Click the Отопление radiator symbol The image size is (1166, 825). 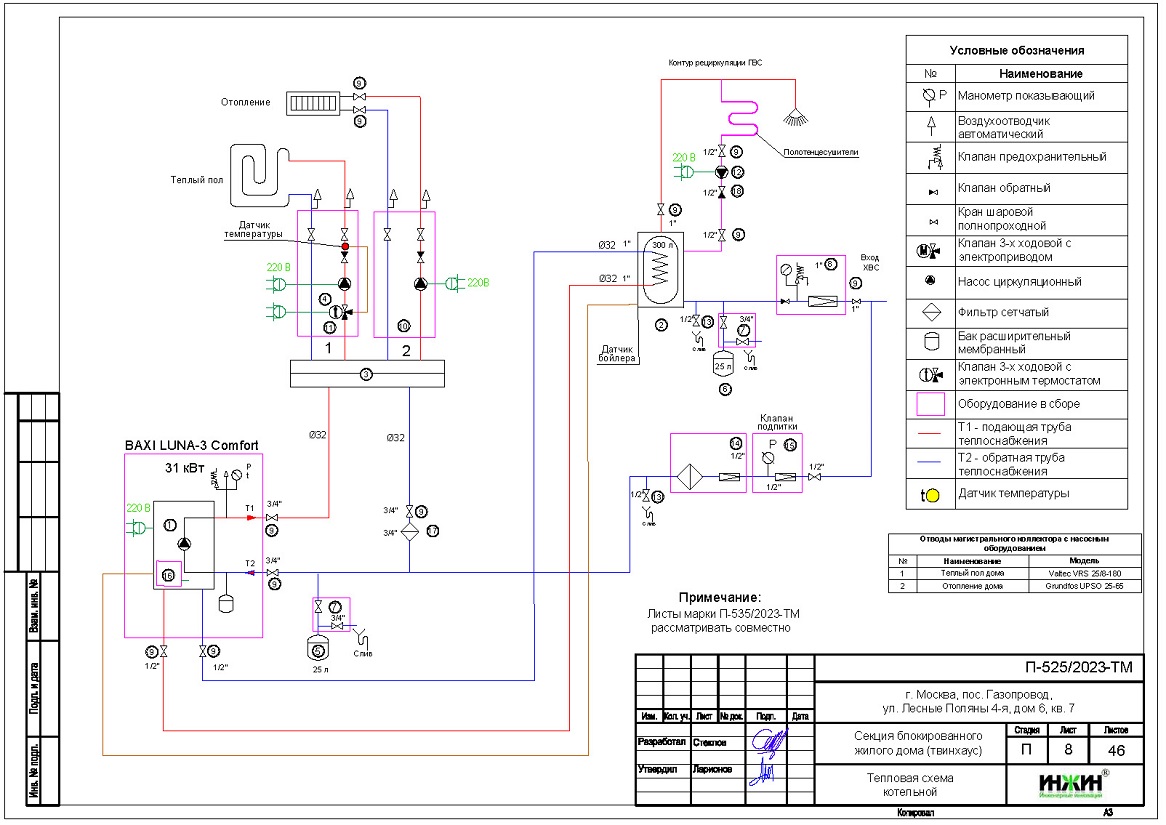point(314,102)
